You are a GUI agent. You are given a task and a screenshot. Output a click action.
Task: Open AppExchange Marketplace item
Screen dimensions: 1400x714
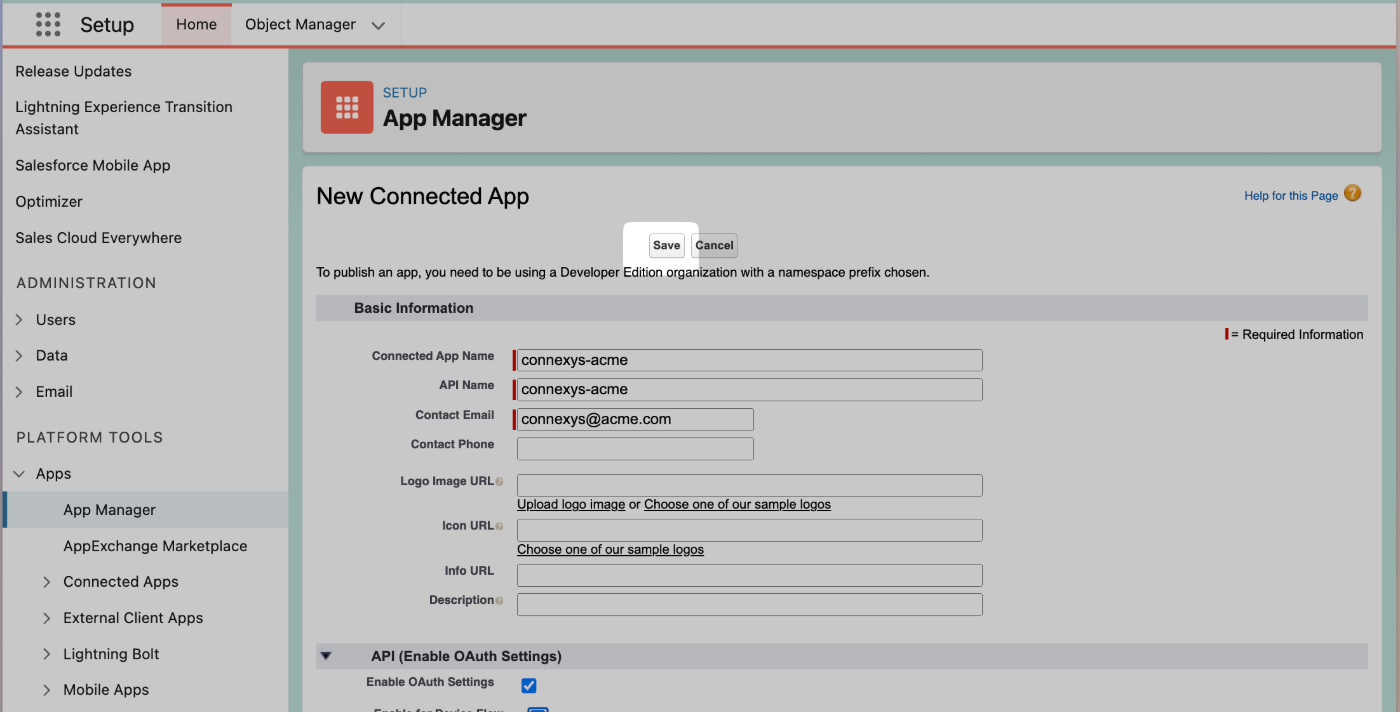[155, 546]
